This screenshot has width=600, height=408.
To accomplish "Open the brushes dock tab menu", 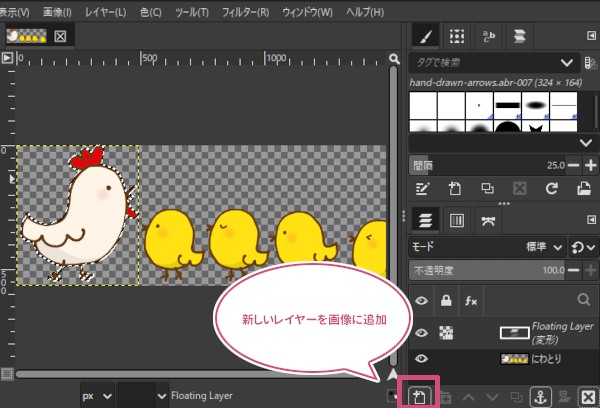I will click(x=591, y=36).
